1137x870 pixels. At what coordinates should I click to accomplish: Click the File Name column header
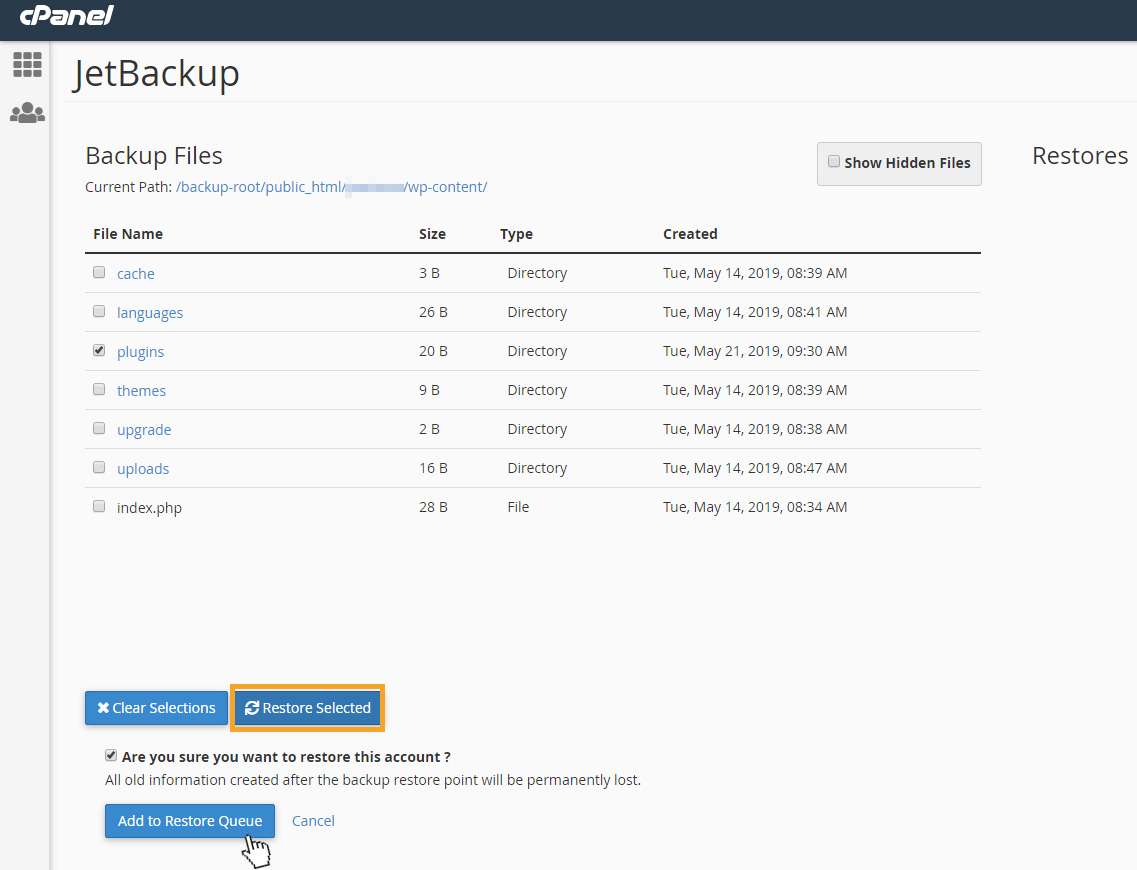click(x=128, y=234)
